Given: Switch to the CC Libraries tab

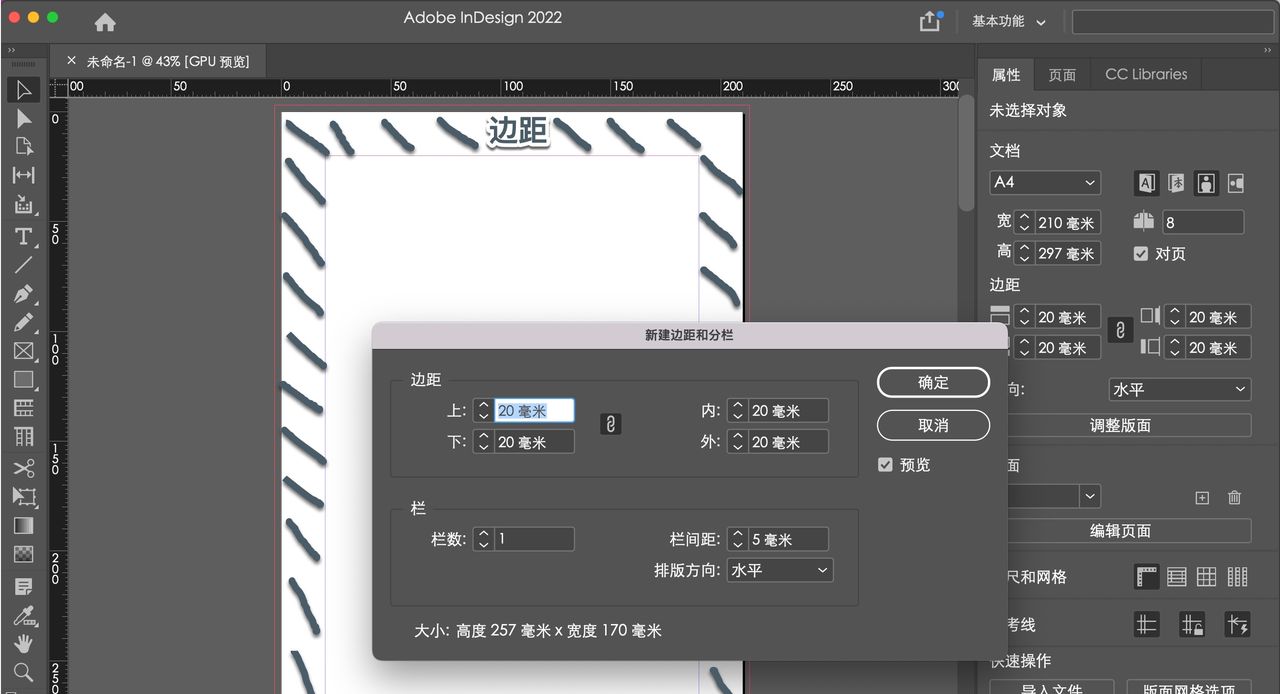Looking at the screenshot, I should 1145,74.
